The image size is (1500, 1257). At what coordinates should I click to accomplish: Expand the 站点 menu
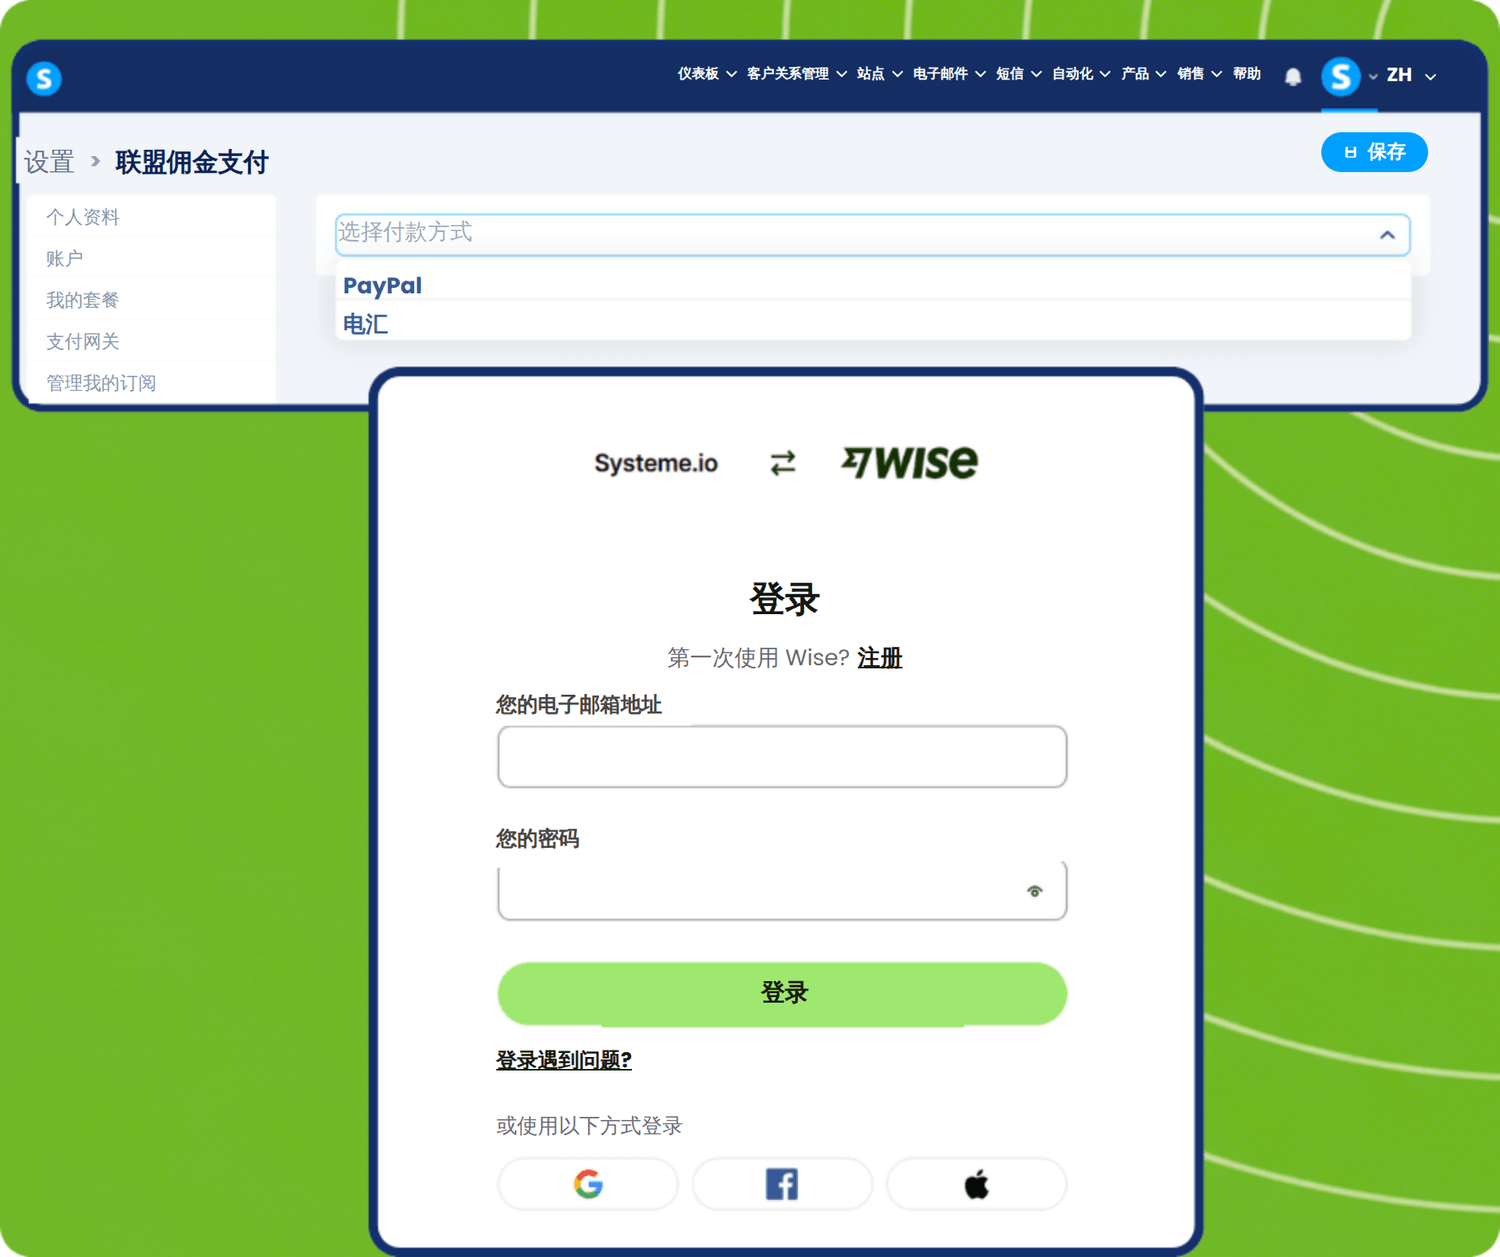click(x=880, y=74)
